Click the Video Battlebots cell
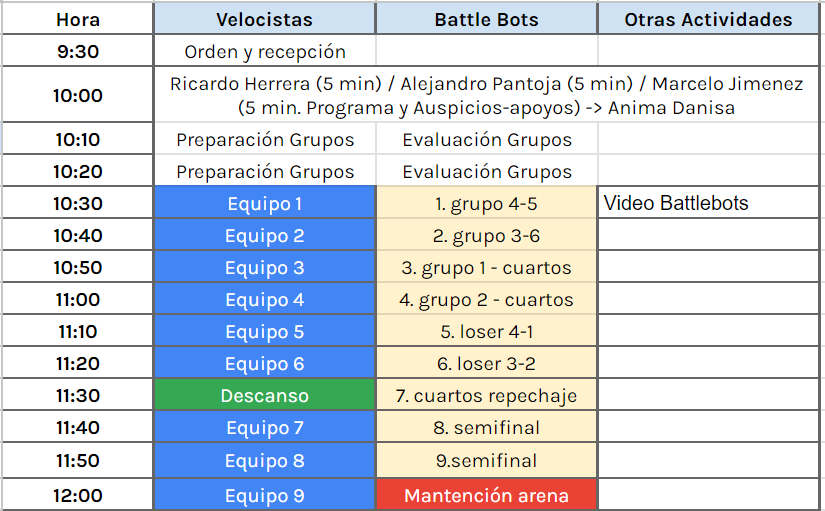Image resolution: width=825 pixels, height=511 pixels. (708, 203)
